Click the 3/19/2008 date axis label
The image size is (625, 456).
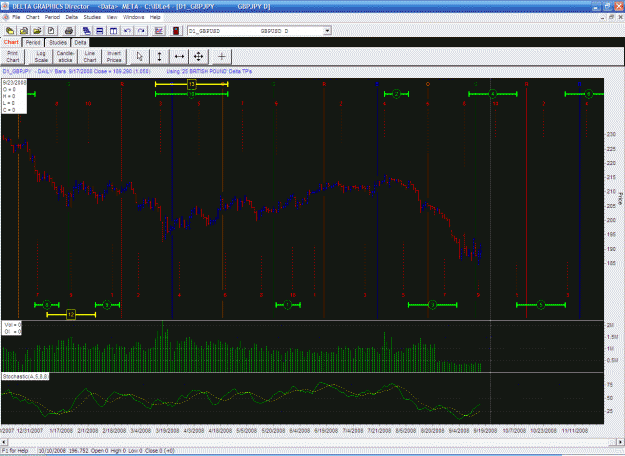click(167, 431)
